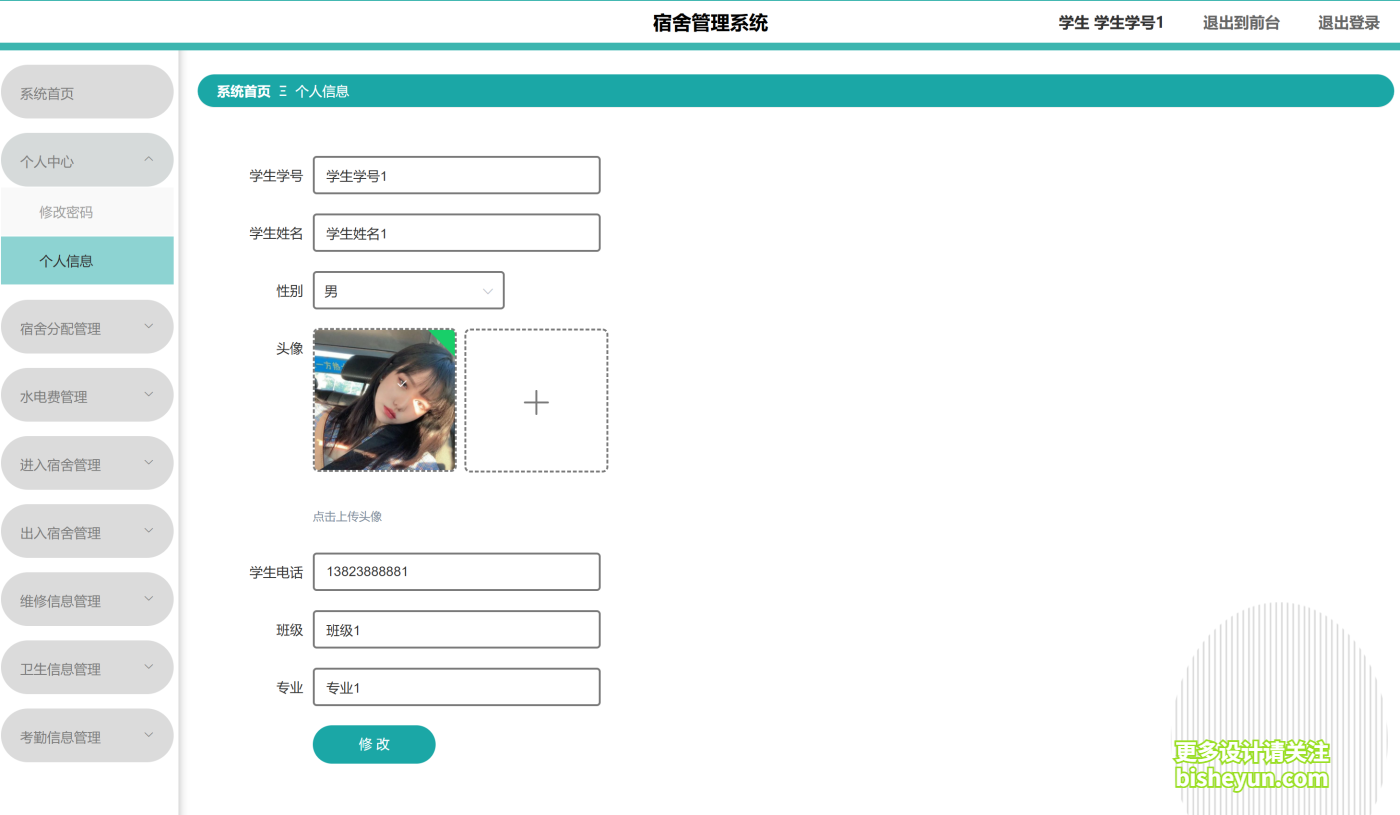Click 系统首页 in the breadcrumb bar

tap(241, 90)
